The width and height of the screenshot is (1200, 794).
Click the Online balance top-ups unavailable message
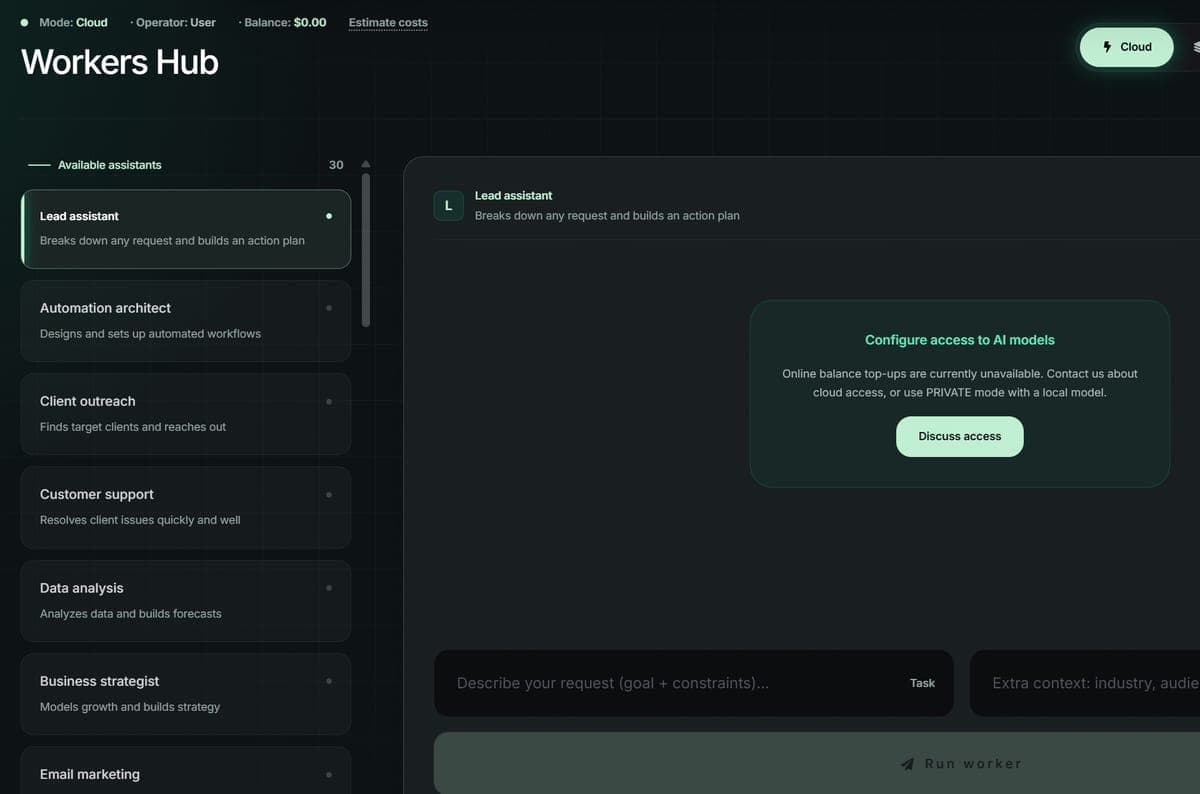(x=960, y=383)
